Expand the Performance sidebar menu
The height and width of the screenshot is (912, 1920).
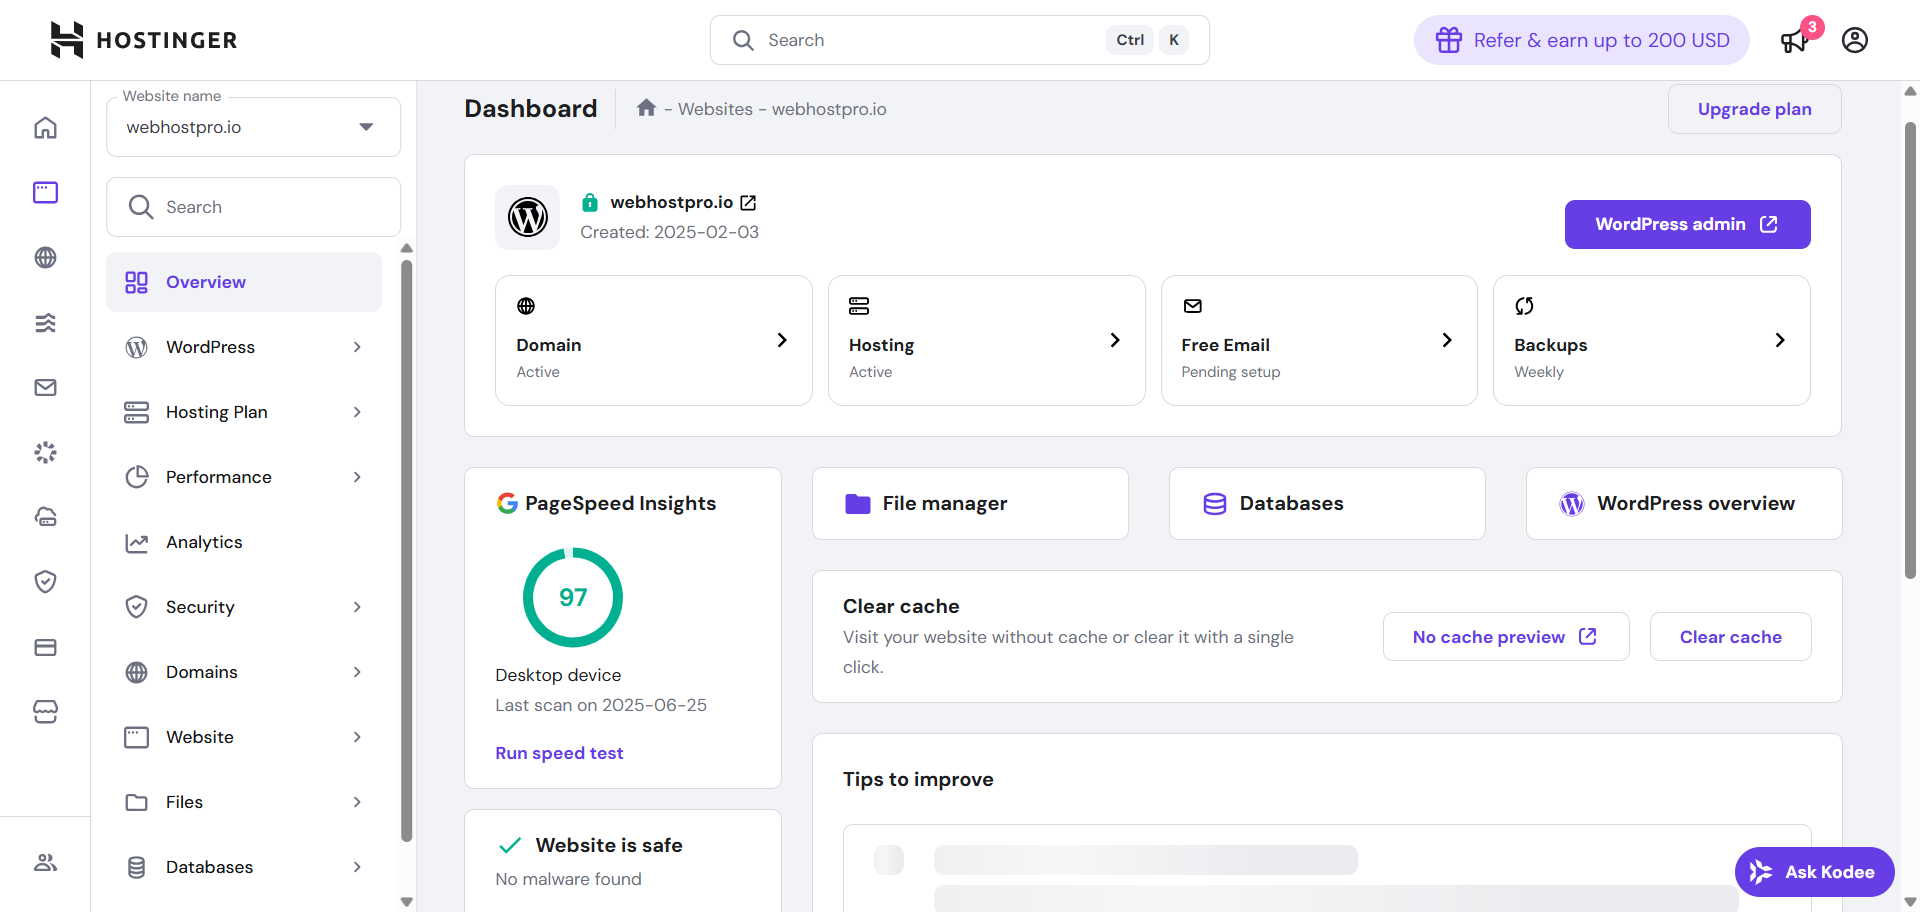(x=244, y=477)
